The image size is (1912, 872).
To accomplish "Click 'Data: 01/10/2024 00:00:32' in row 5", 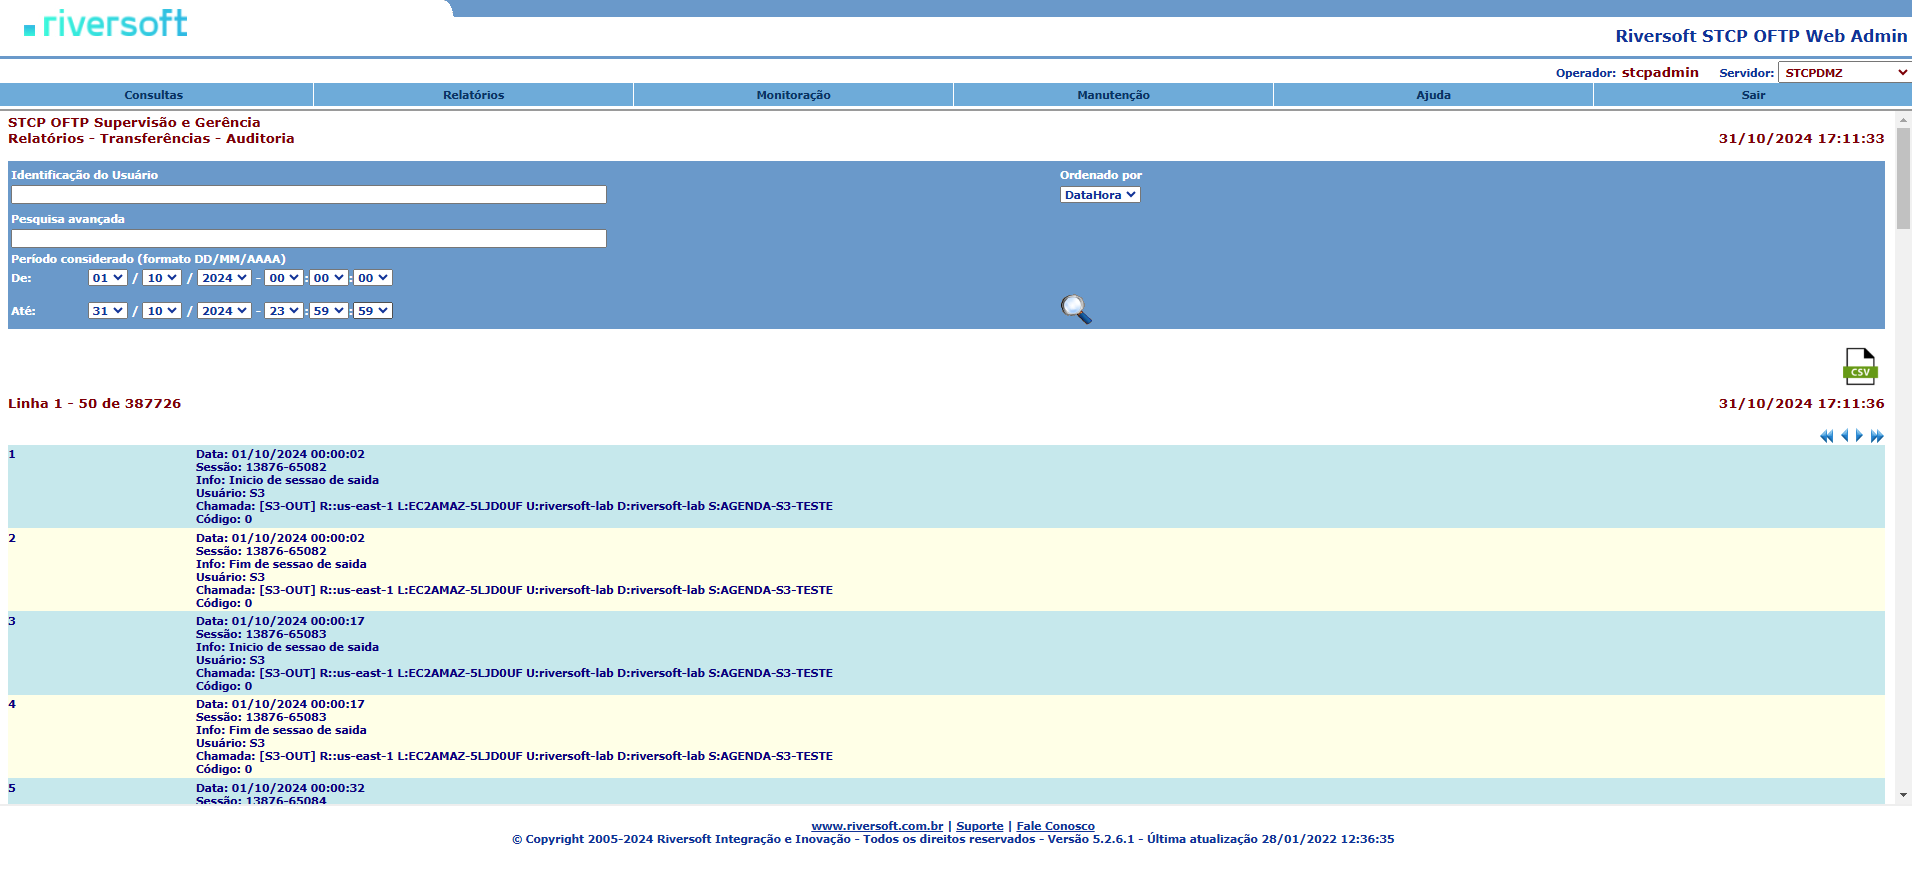I will (280, 788).
